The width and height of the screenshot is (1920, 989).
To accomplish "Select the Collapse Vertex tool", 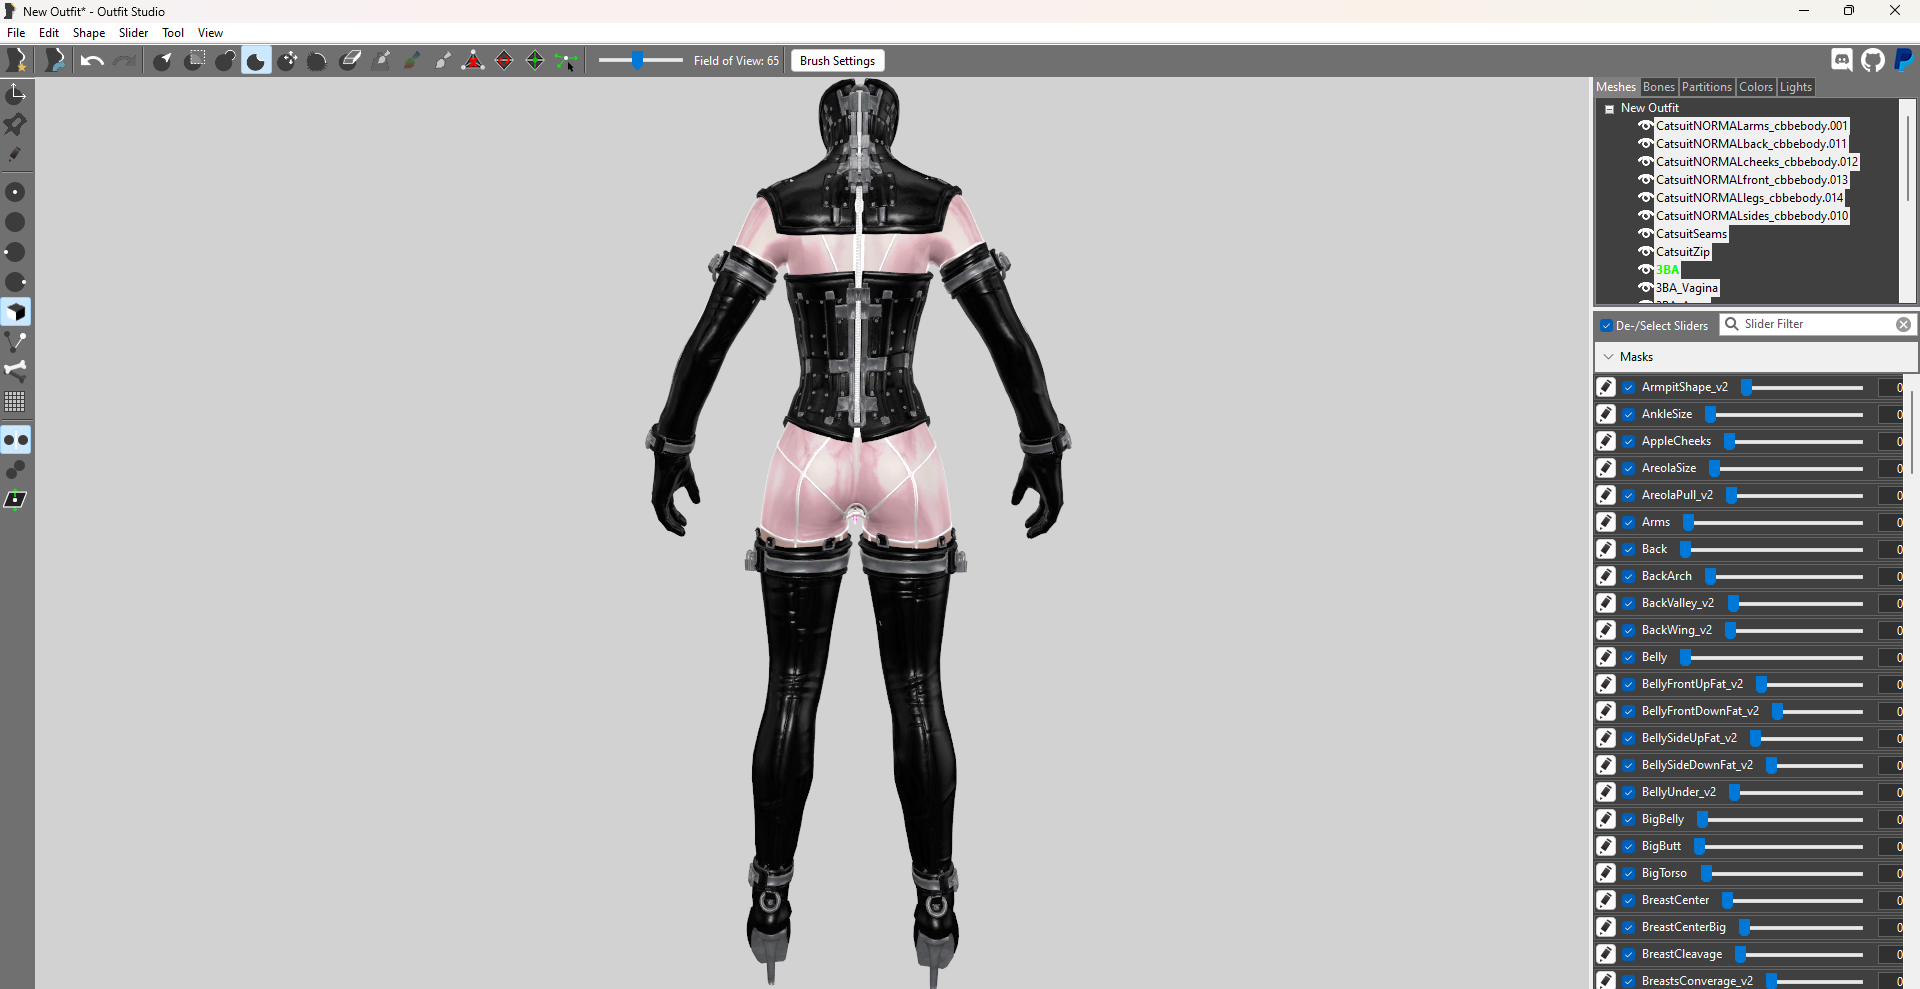I will point(473,61).
